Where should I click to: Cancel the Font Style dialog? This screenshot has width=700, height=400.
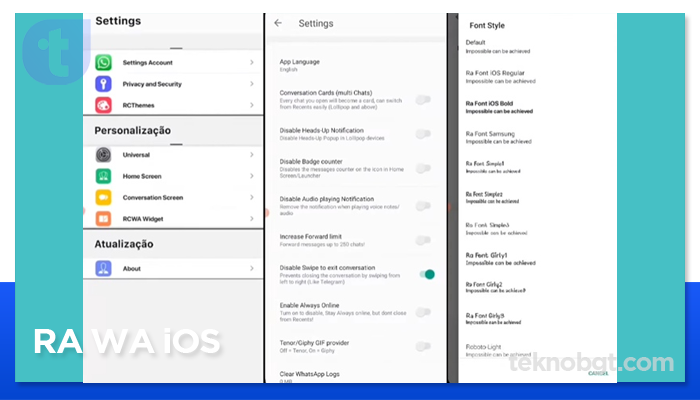[x=598, y=373]
